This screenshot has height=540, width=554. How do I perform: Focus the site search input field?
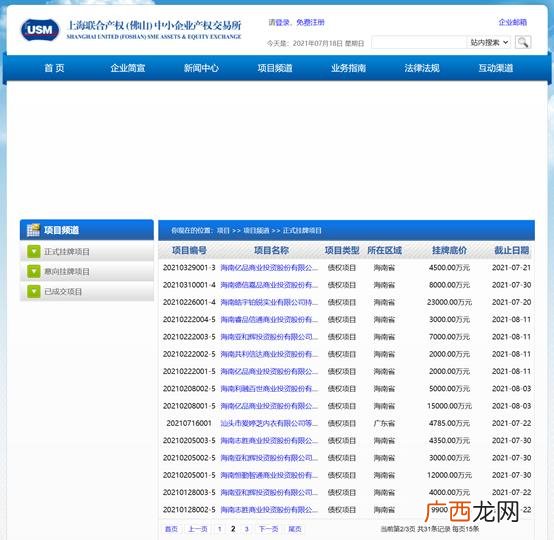click(419, 42)
